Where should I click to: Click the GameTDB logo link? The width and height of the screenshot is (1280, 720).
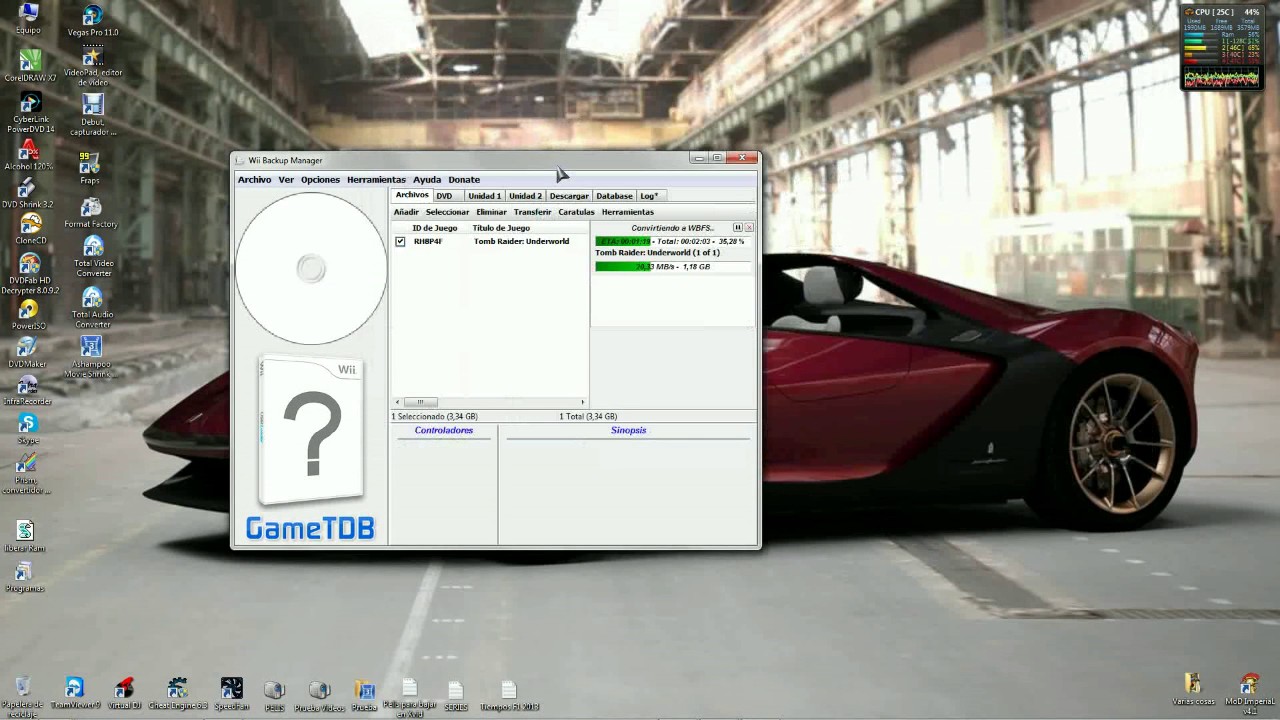310,528
